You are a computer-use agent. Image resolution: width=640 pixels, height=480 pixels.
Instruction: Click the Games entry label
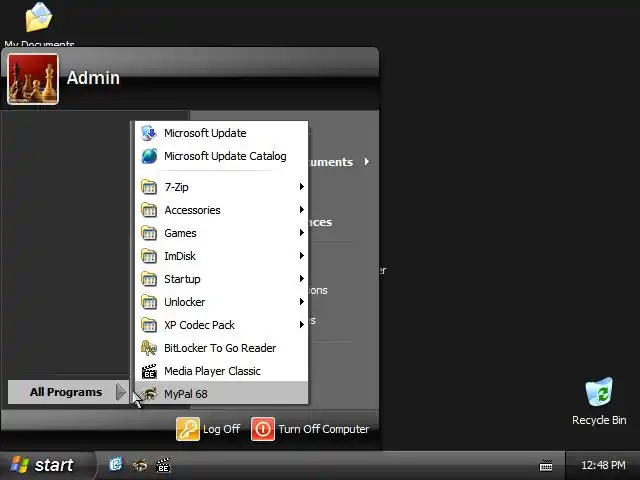180,233
